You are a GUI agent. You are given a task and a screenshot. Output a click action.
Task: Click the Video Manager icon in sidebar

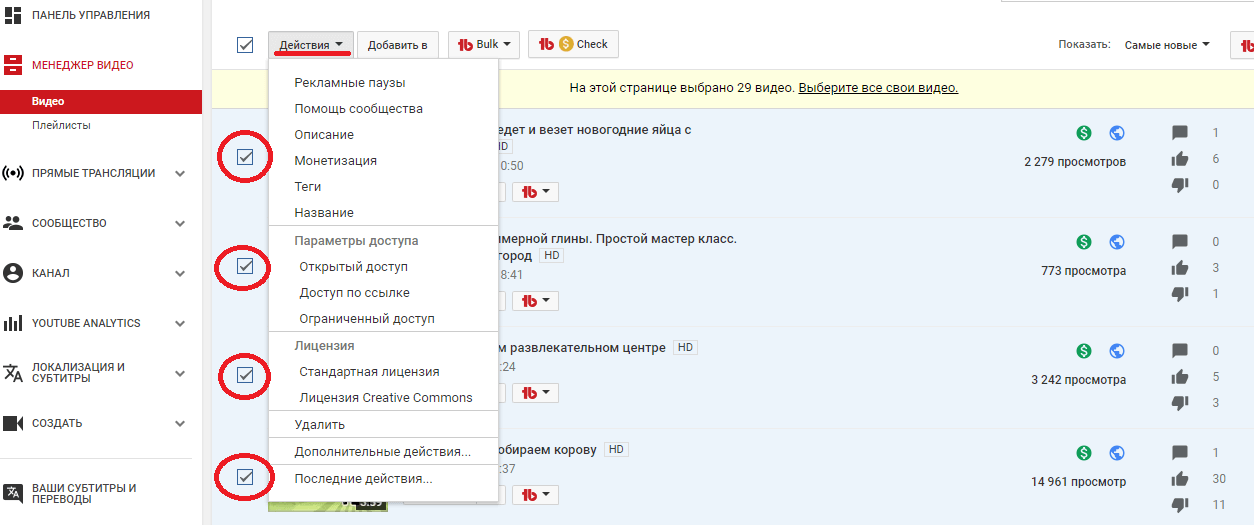[13, 65]
